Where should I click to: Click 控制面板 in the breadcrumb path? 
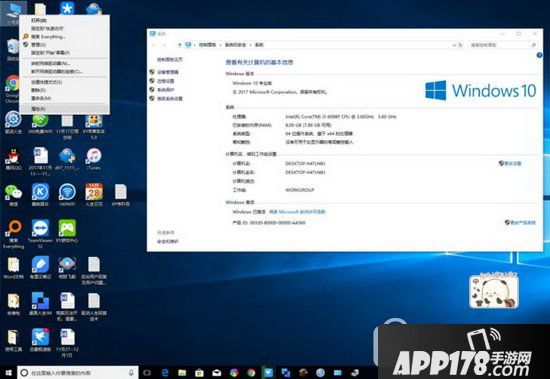tap(207, 45)
